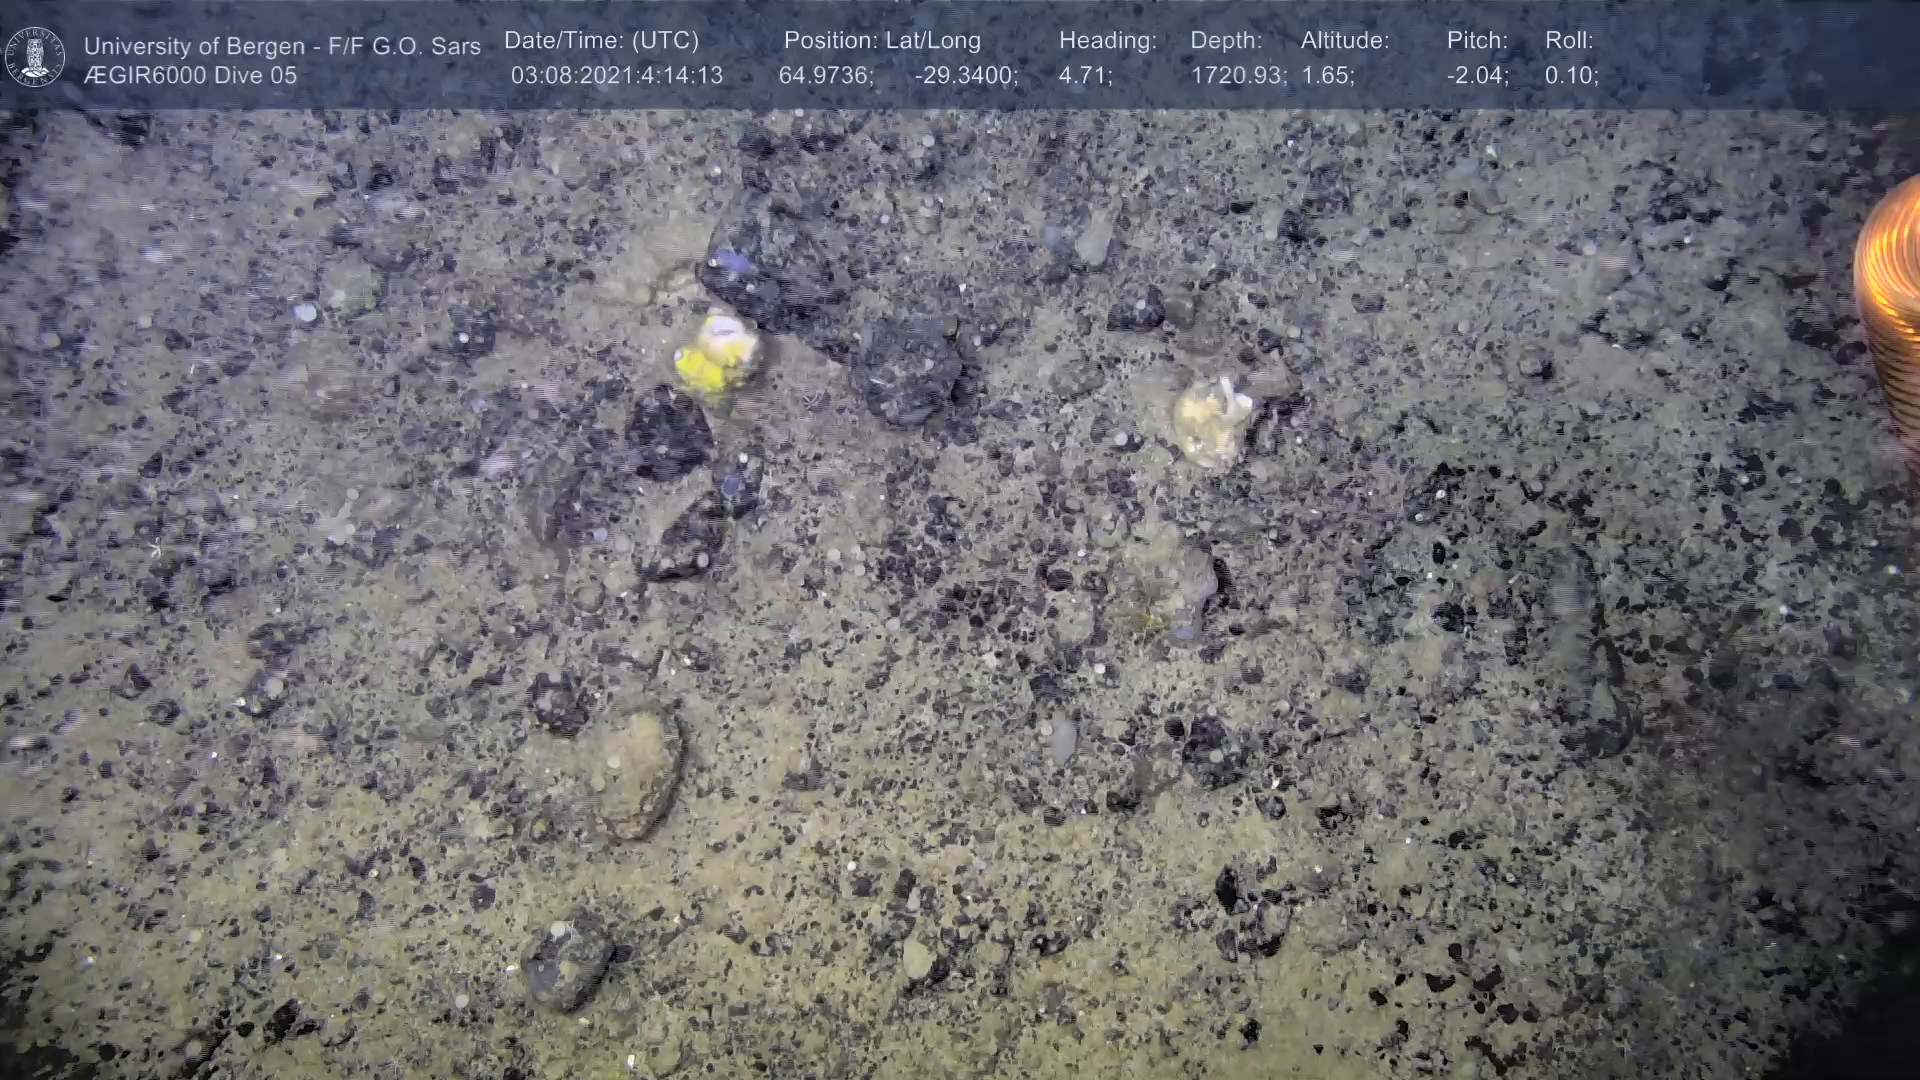The image size is (1920, 1080).
Task: Click the 'Heading:' label
Action: pyautogui.click(x=1107, y=41)
